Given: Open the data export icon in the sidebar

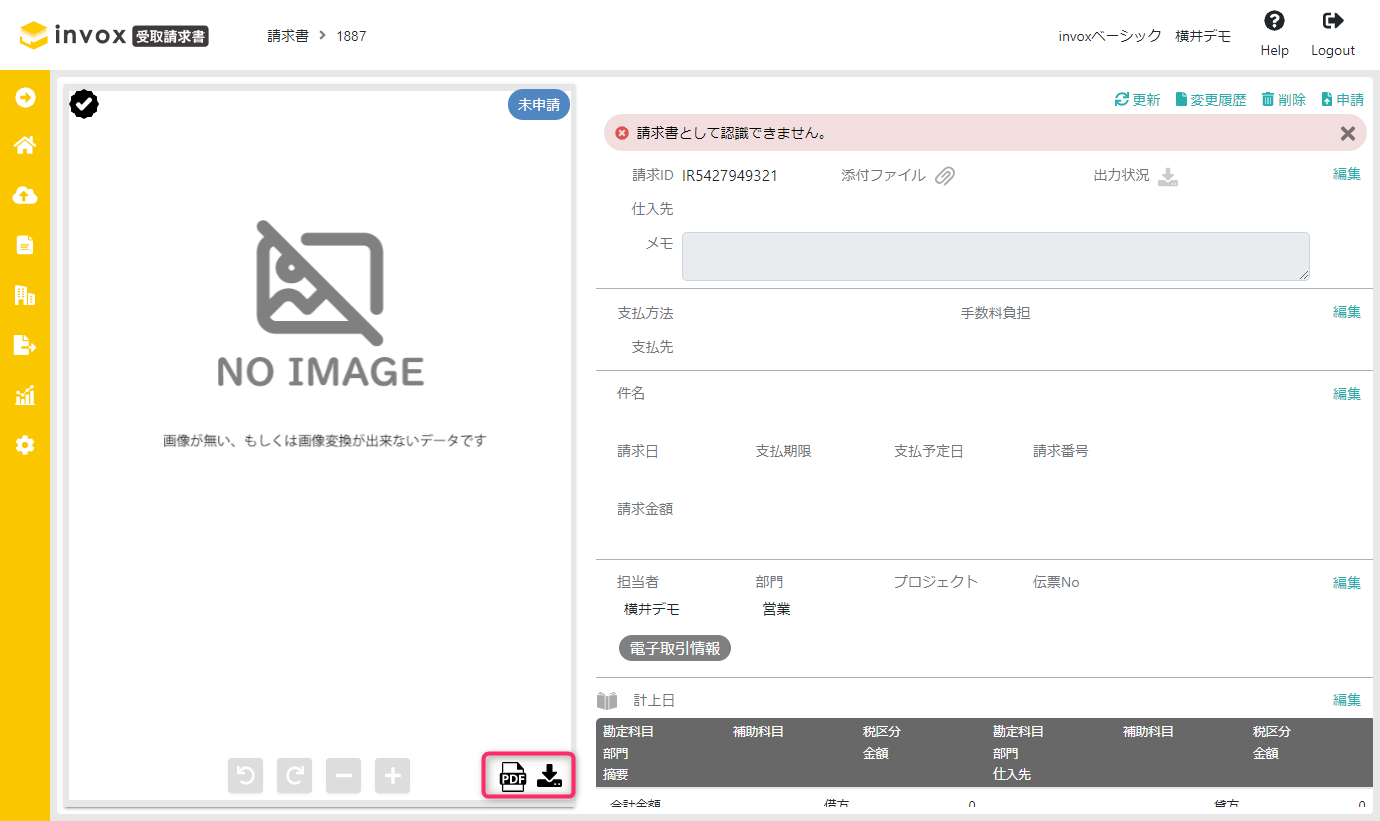Looking at the screenshot, I should pyautogui.click(x=24, y=345).
